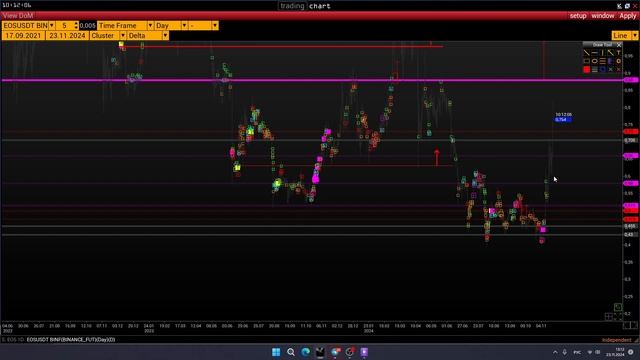Open the Day period dropdown
The image size is (640, 360).
pos(184,25)
